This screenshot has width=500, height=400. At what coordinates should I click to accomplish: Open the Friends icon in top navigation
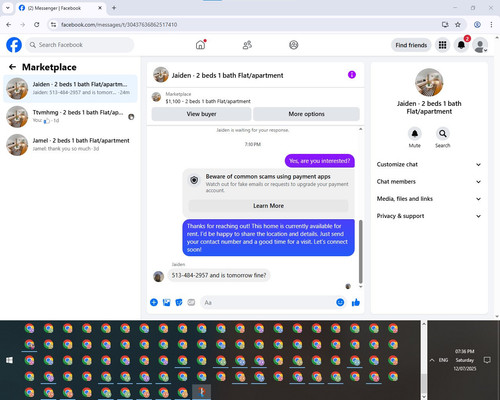point(247,45)
